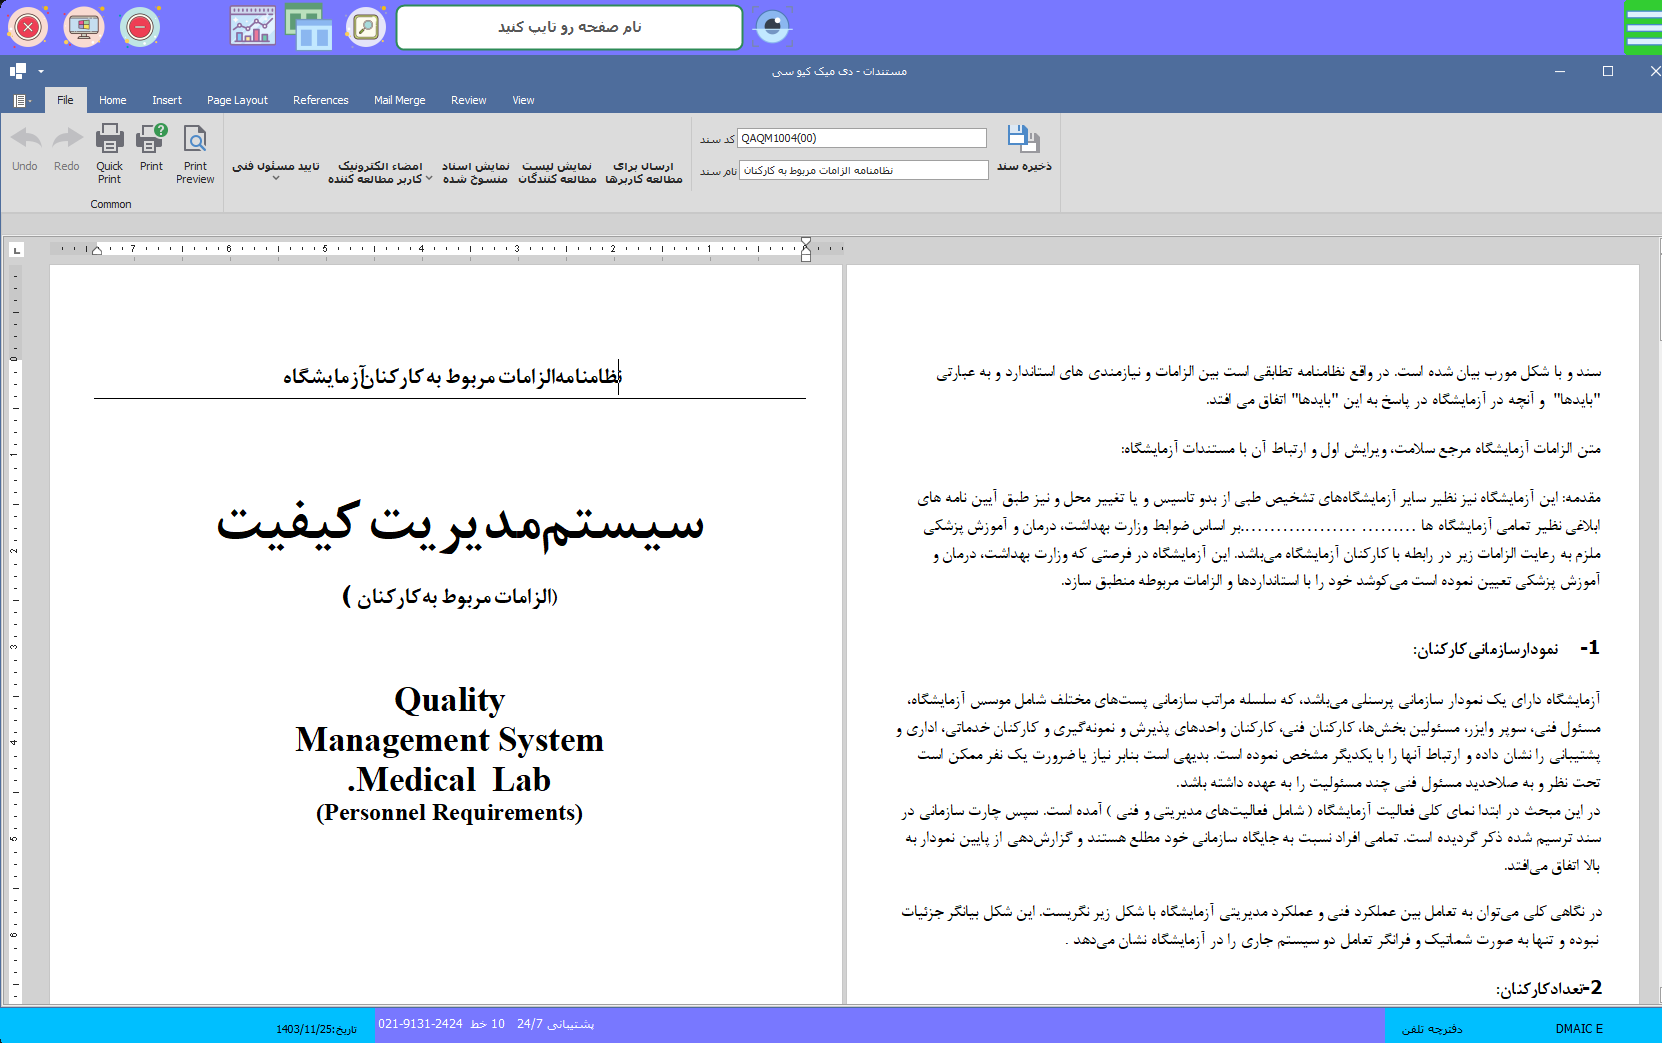Click the page name search box at top
Image resolution: width=1662 pixels, height=1043 pixels.
point(569,27)
